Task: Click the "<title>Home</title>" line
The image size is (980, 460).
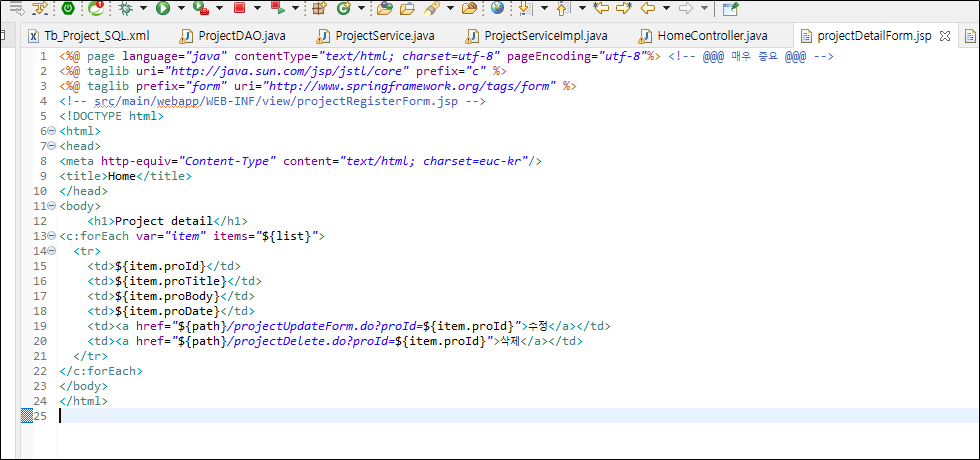Action: [x=125, y=176]
